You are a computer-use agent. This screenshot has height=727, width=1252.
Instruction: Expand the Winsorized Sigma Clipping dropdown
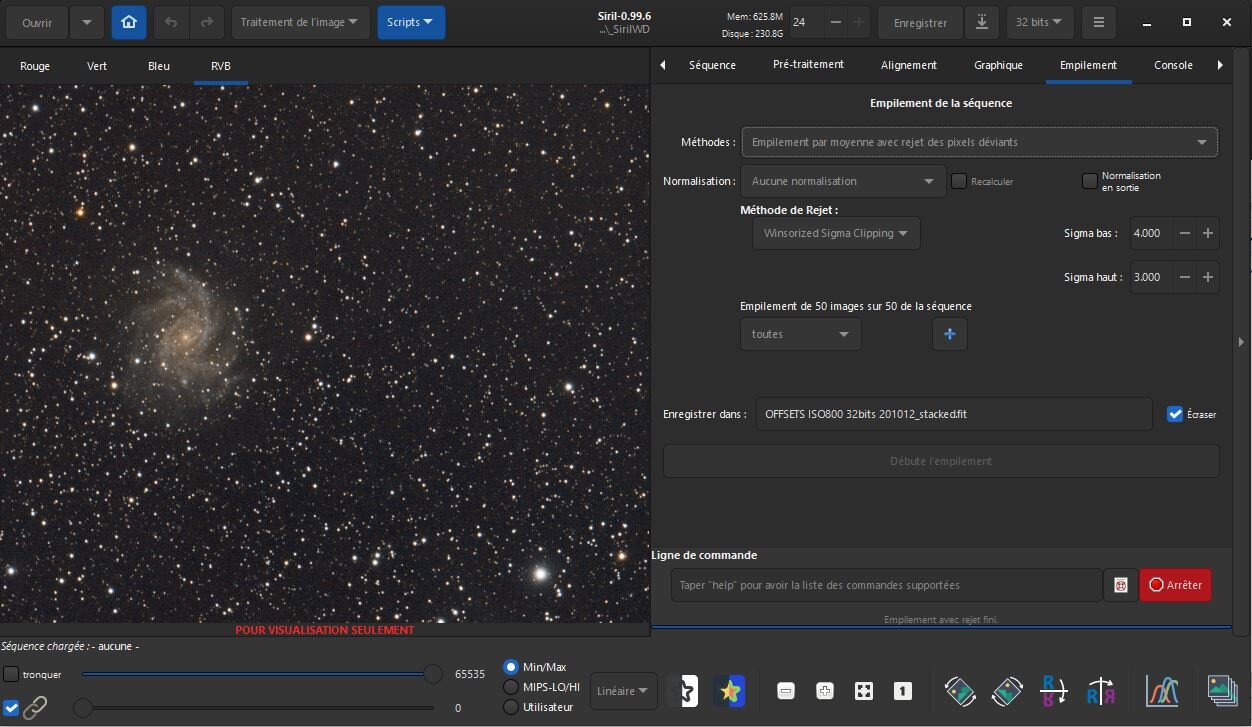pyautogui.click(x=835, y=233)
